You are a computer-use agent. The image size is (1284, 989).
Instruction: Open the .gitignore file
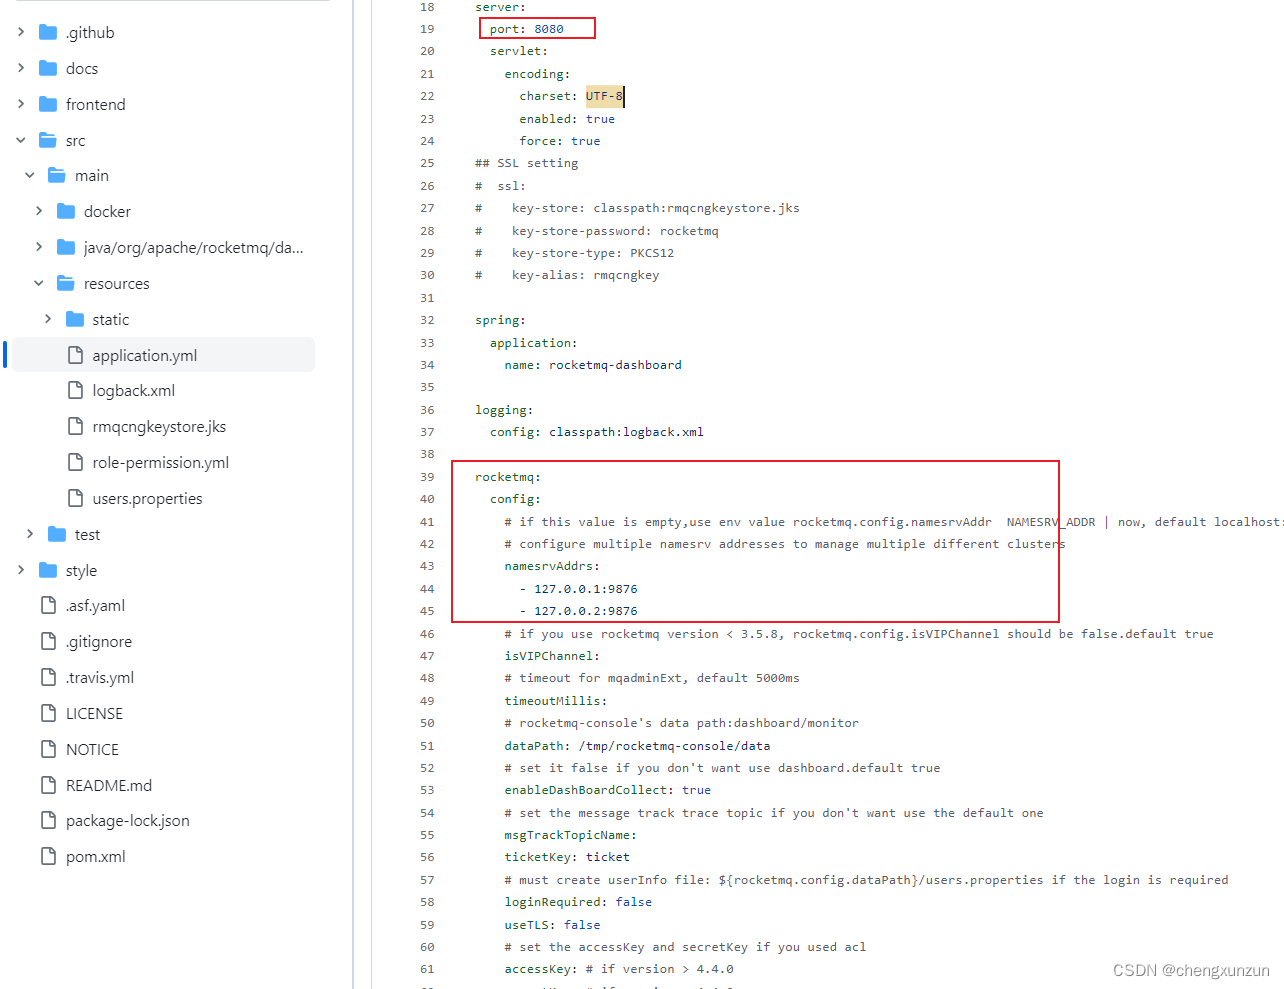tap(99, 642)
